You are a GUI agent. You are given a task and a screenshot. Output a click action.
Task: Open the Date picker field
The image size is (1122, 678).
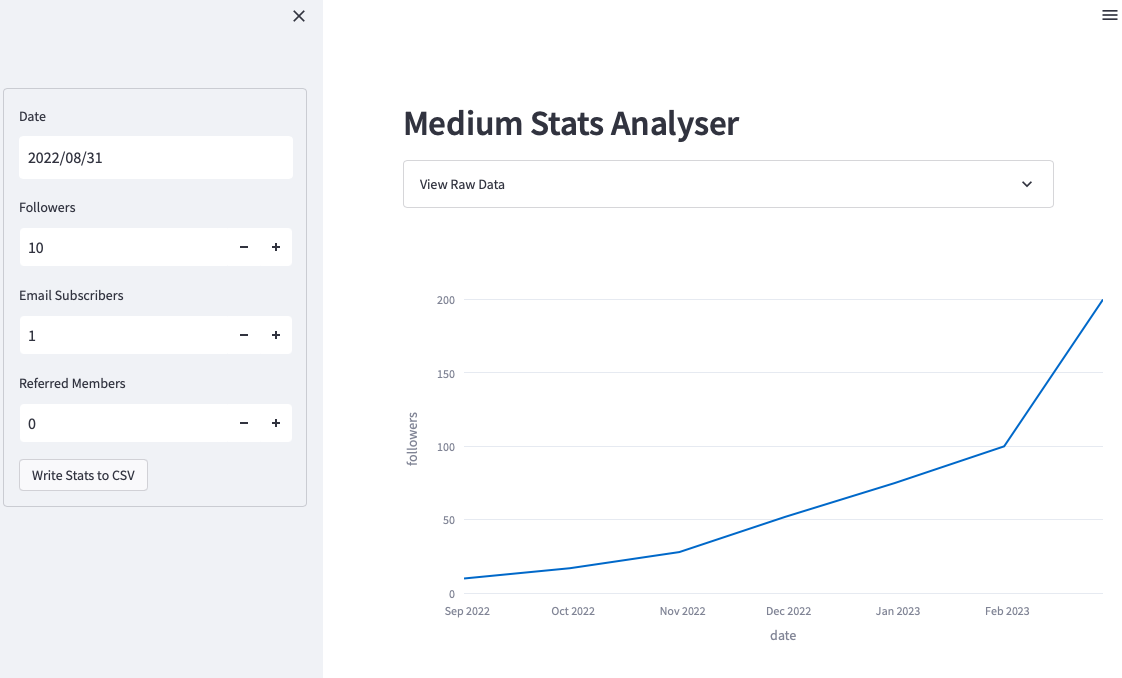coord(155,158)
